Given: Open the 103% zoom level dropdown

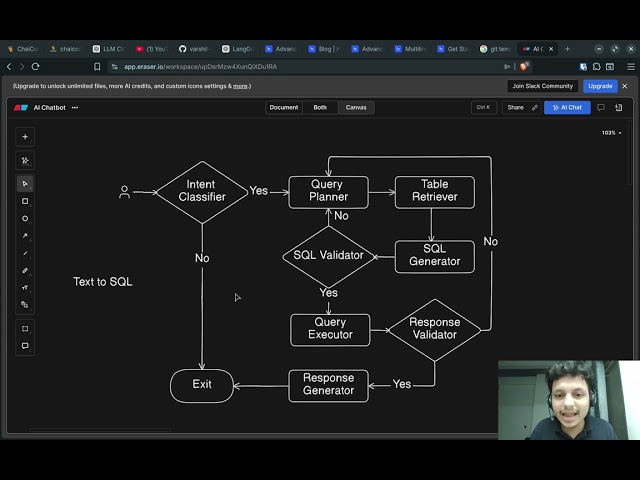Looking at the screenshot, I should click(611, 133).
